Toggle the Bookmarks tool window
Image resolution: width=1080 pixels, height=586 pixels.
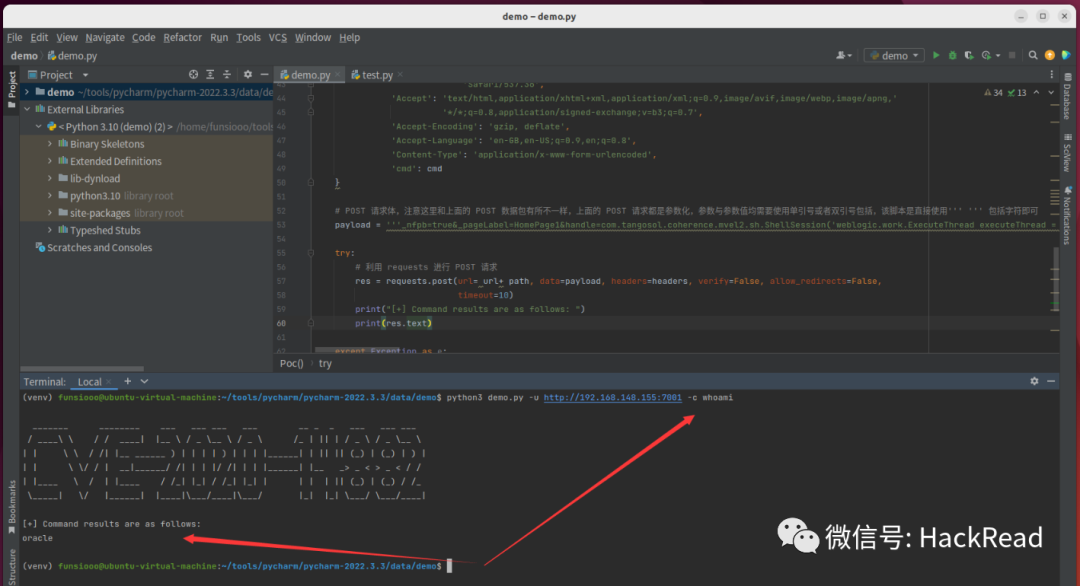(12, 507)
